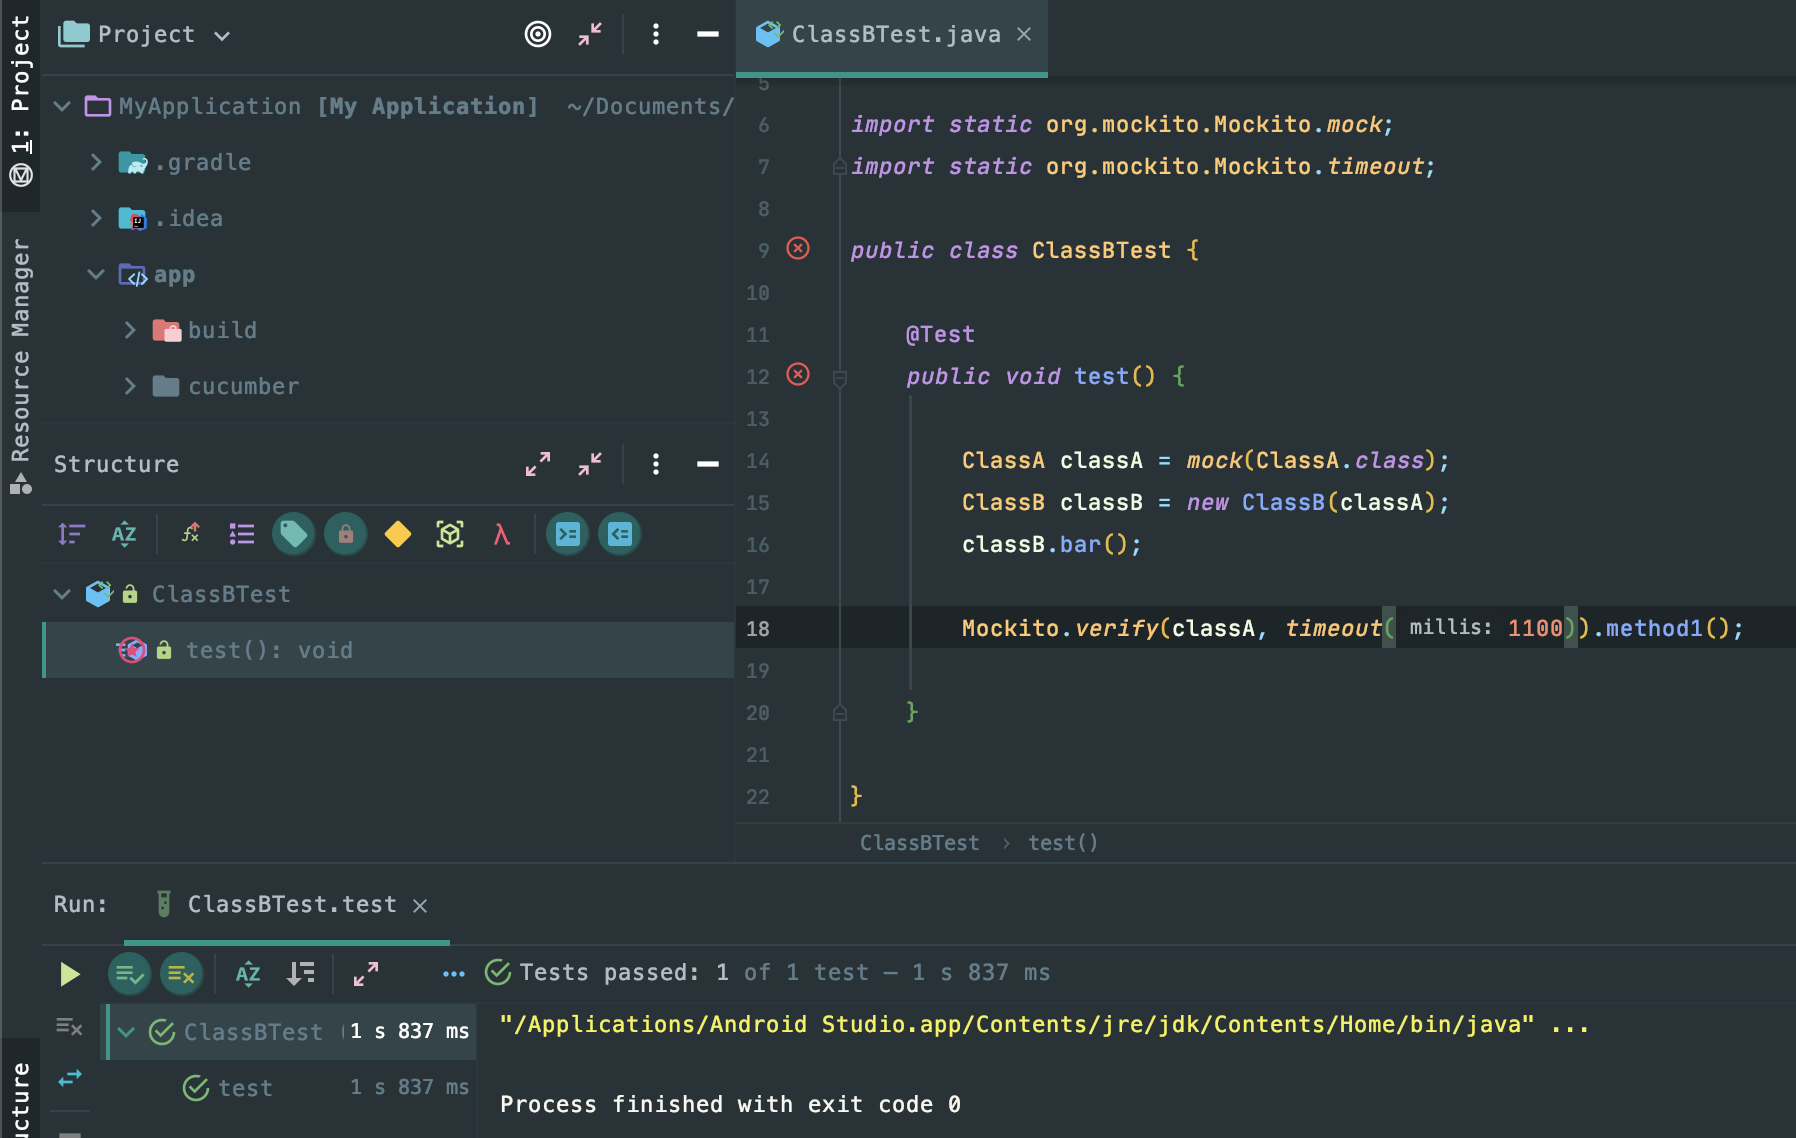The image size is (1796, 1138).
Task: Expand the .idea folder
Action: click(96, 218)
